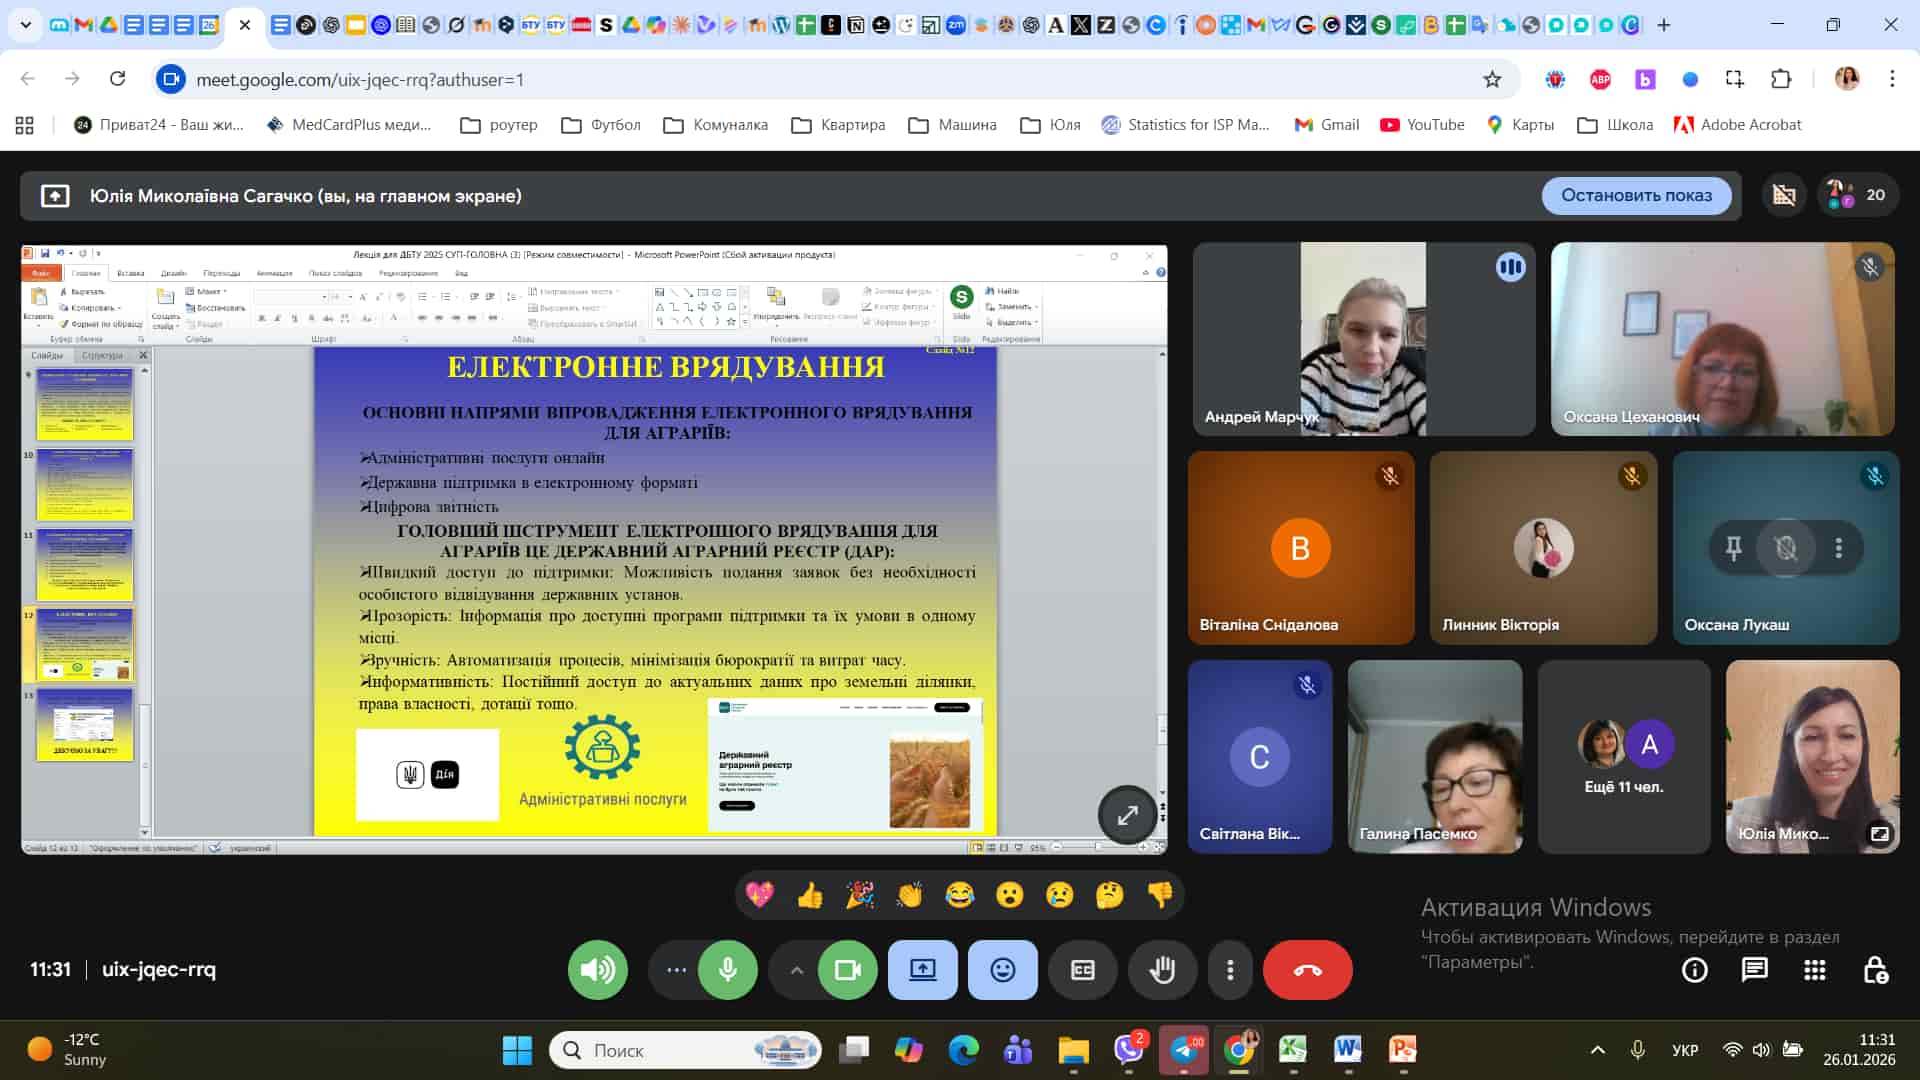This screenshot has height=1080, width=1920.
Task: Open the captions toggle button
Action: click(1082, 970)
